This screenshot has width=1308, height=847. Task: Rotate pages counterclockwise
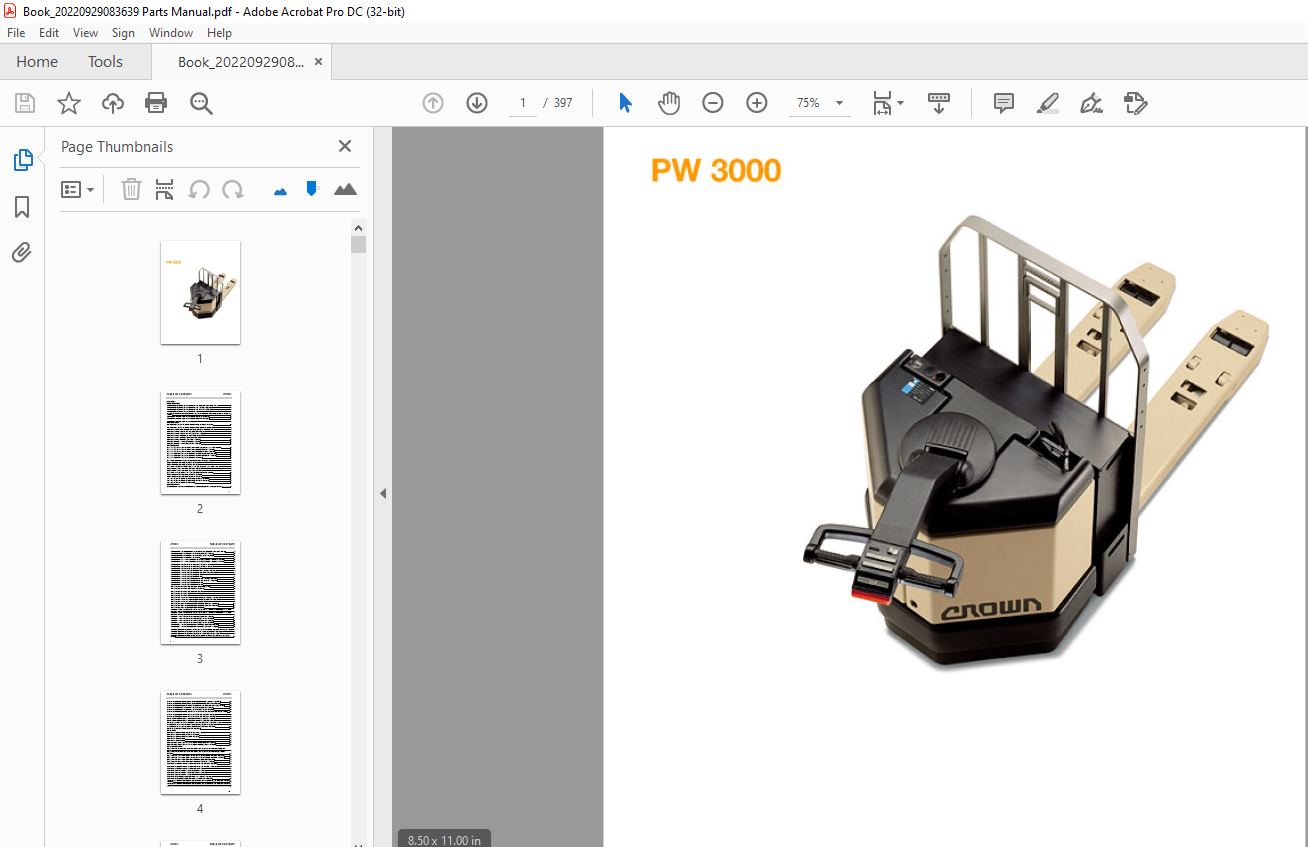point(199,189)
